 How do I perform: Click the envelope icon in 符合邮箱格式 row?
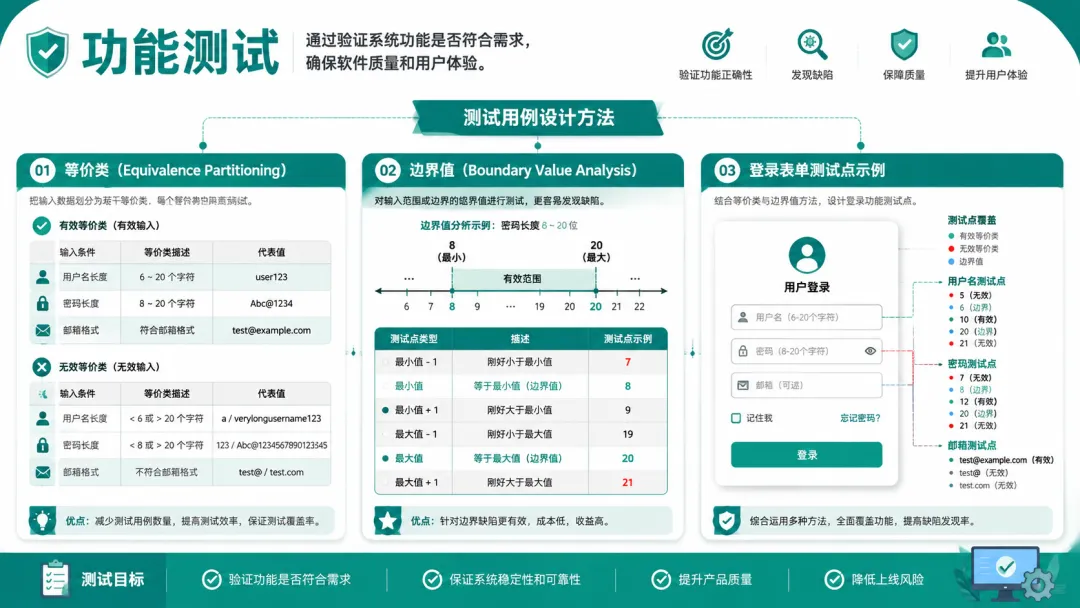[43, 331]
